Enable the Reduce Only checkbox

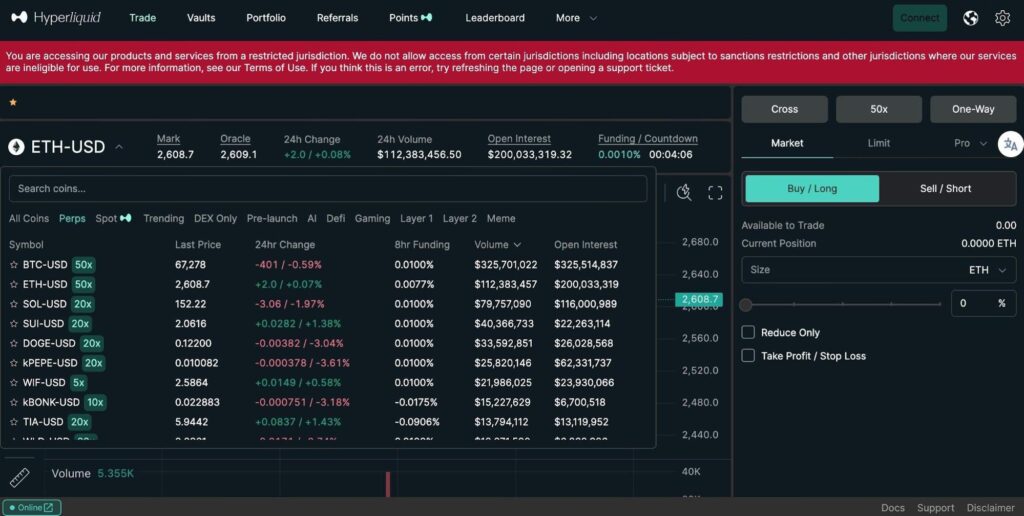coord(748,332)
